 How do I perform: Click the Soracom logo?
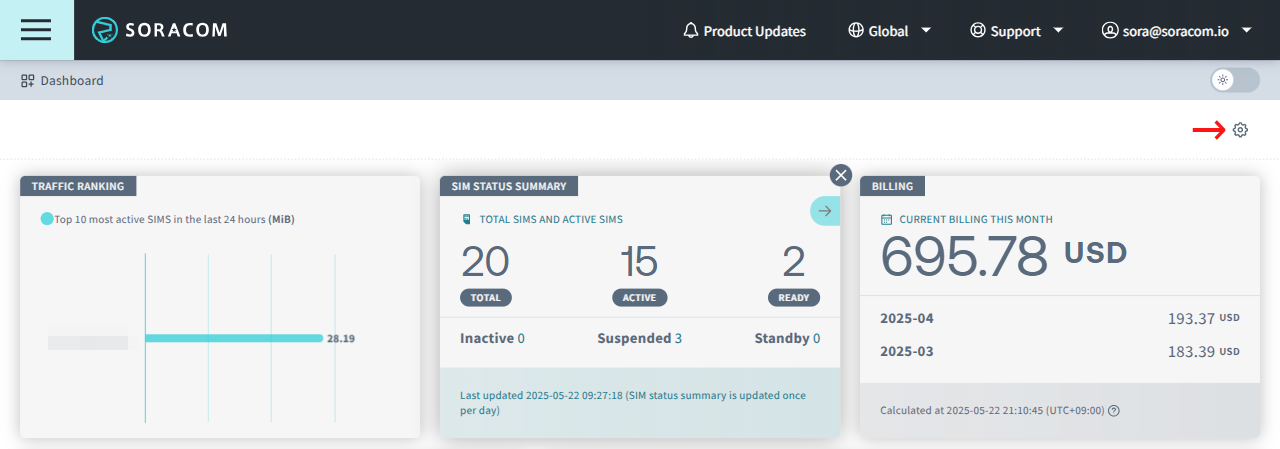(160, 30)
